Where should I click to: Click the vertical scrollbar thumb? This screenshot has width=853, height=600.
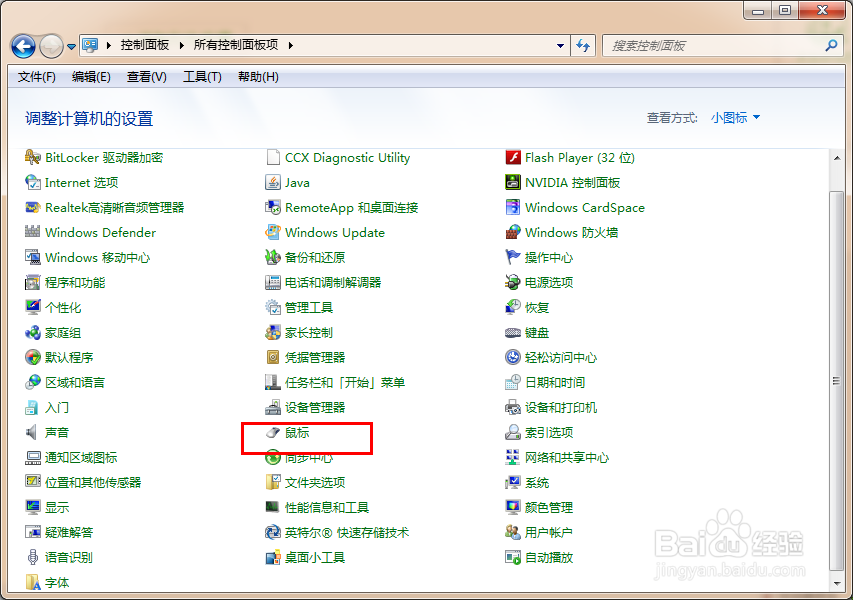(837, 381)
